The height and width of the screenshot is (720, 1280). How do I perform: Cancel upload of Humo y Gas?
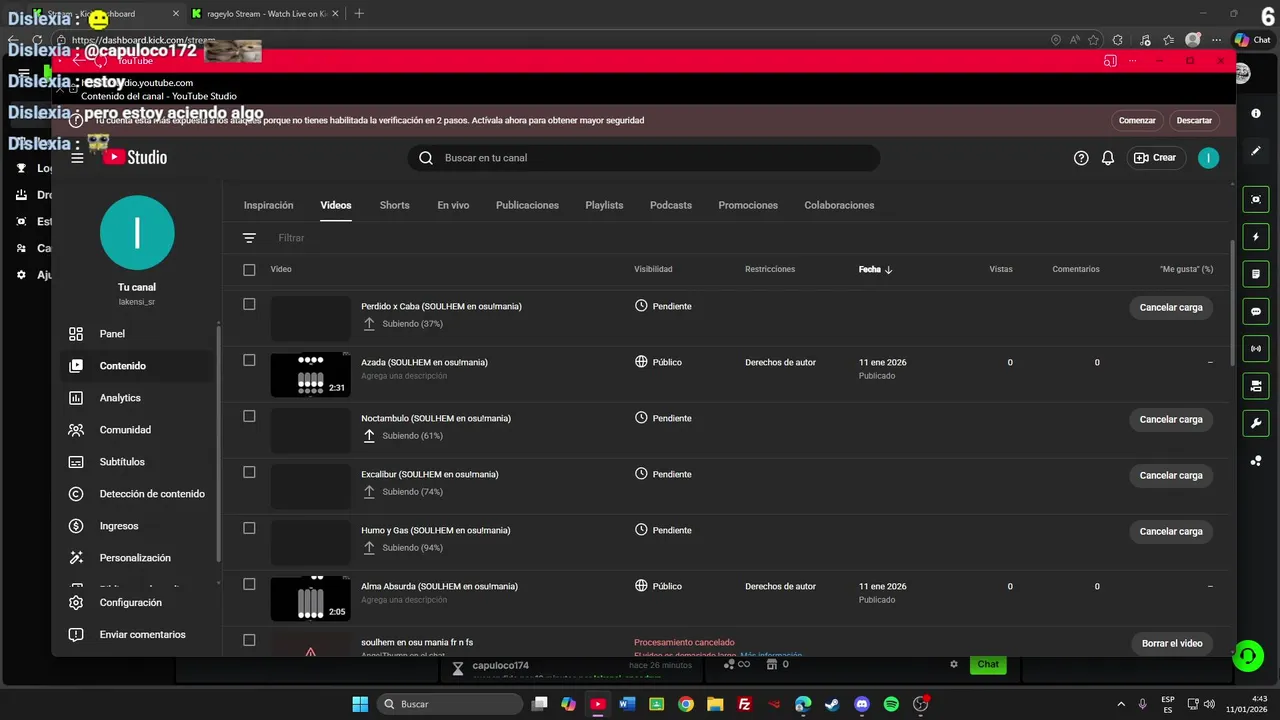1171,531
